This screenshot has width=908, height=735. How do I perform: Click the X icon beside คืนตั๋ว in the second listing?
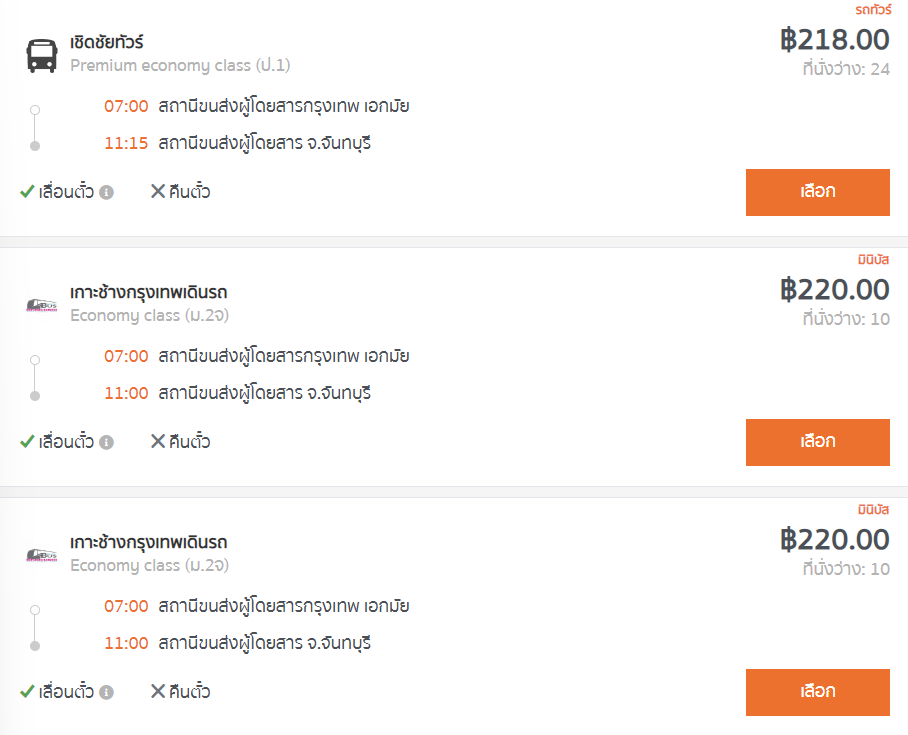point(158,441)
